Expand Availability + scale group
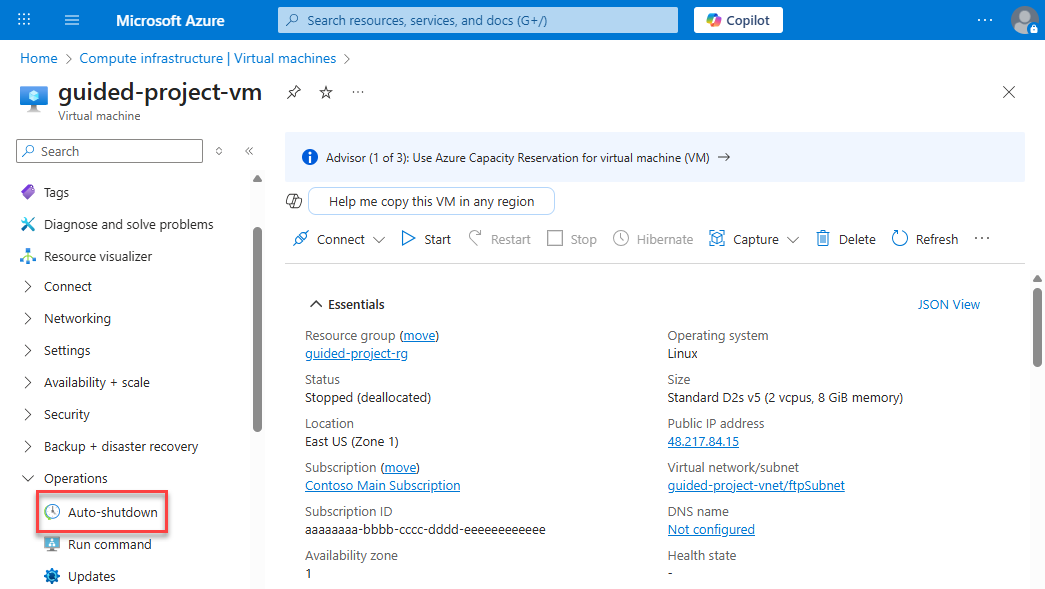The image size is (1045, 589). 97,382
